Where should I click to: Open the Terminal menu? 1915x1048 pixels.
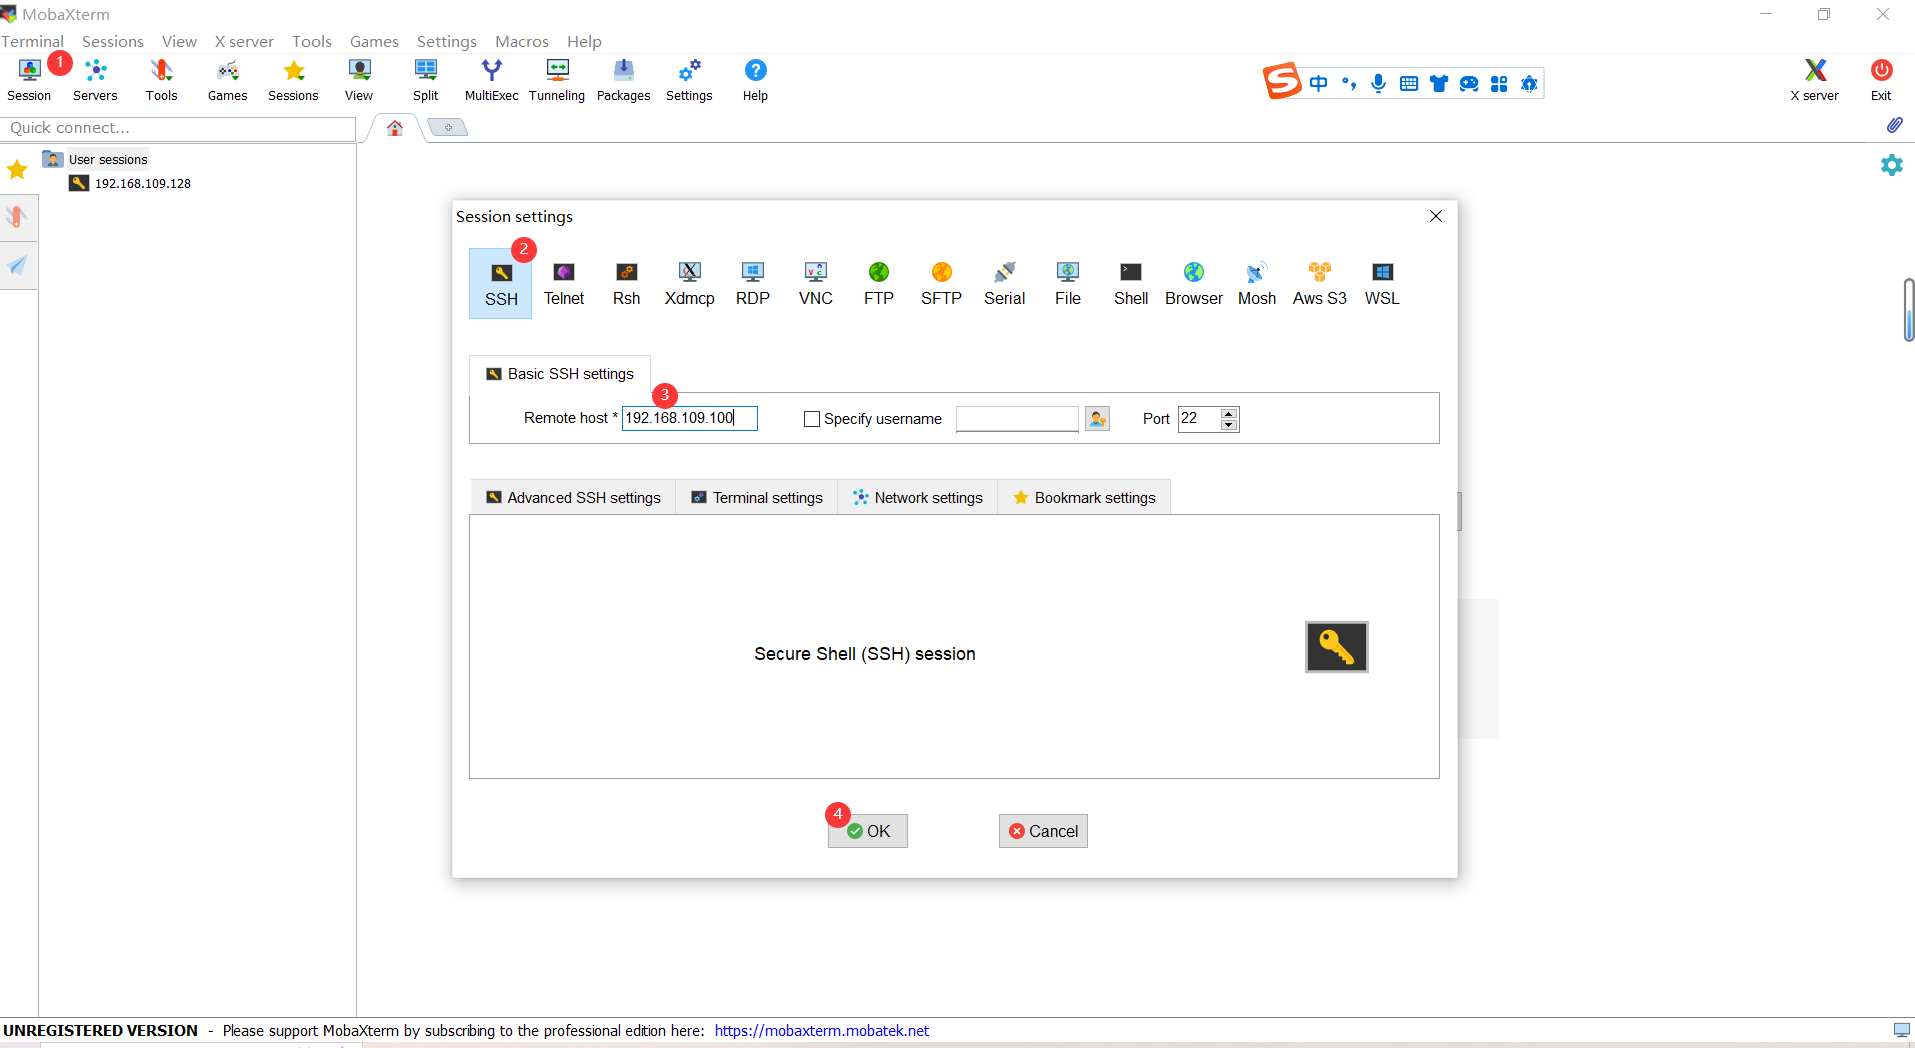32,41
